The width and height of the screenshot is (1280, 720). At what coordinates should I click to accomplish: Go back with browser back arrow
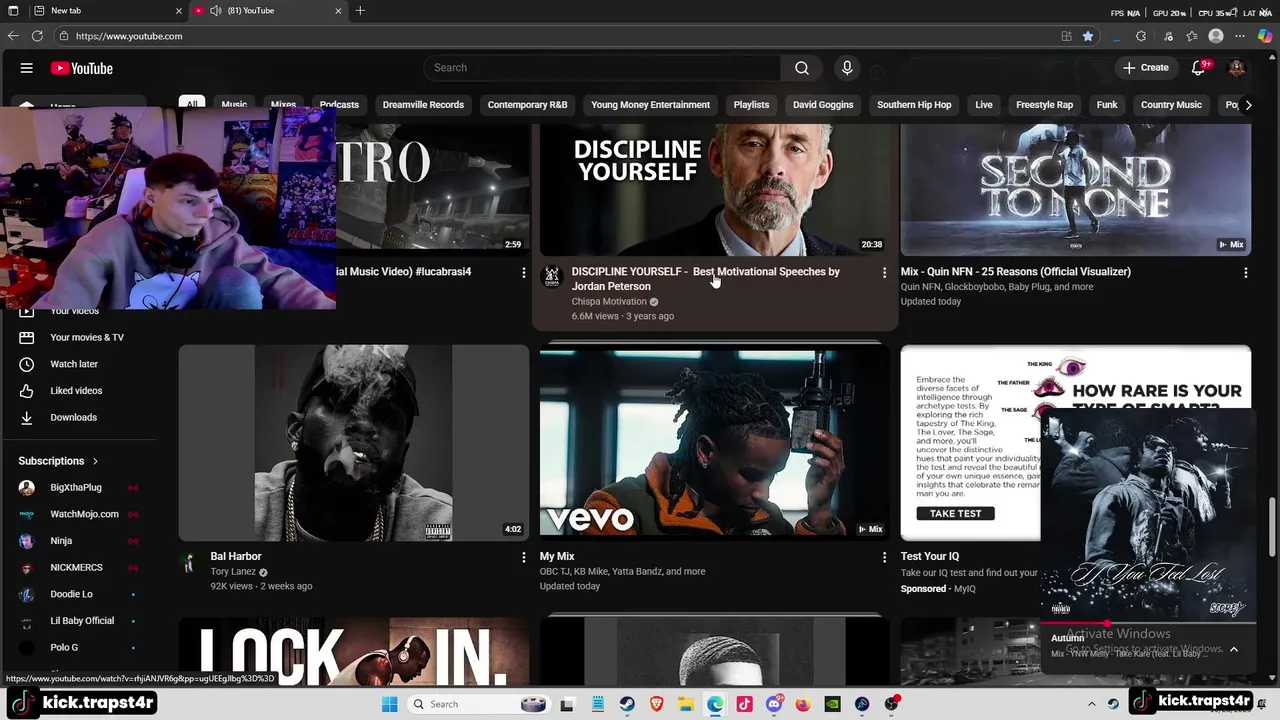13,36
